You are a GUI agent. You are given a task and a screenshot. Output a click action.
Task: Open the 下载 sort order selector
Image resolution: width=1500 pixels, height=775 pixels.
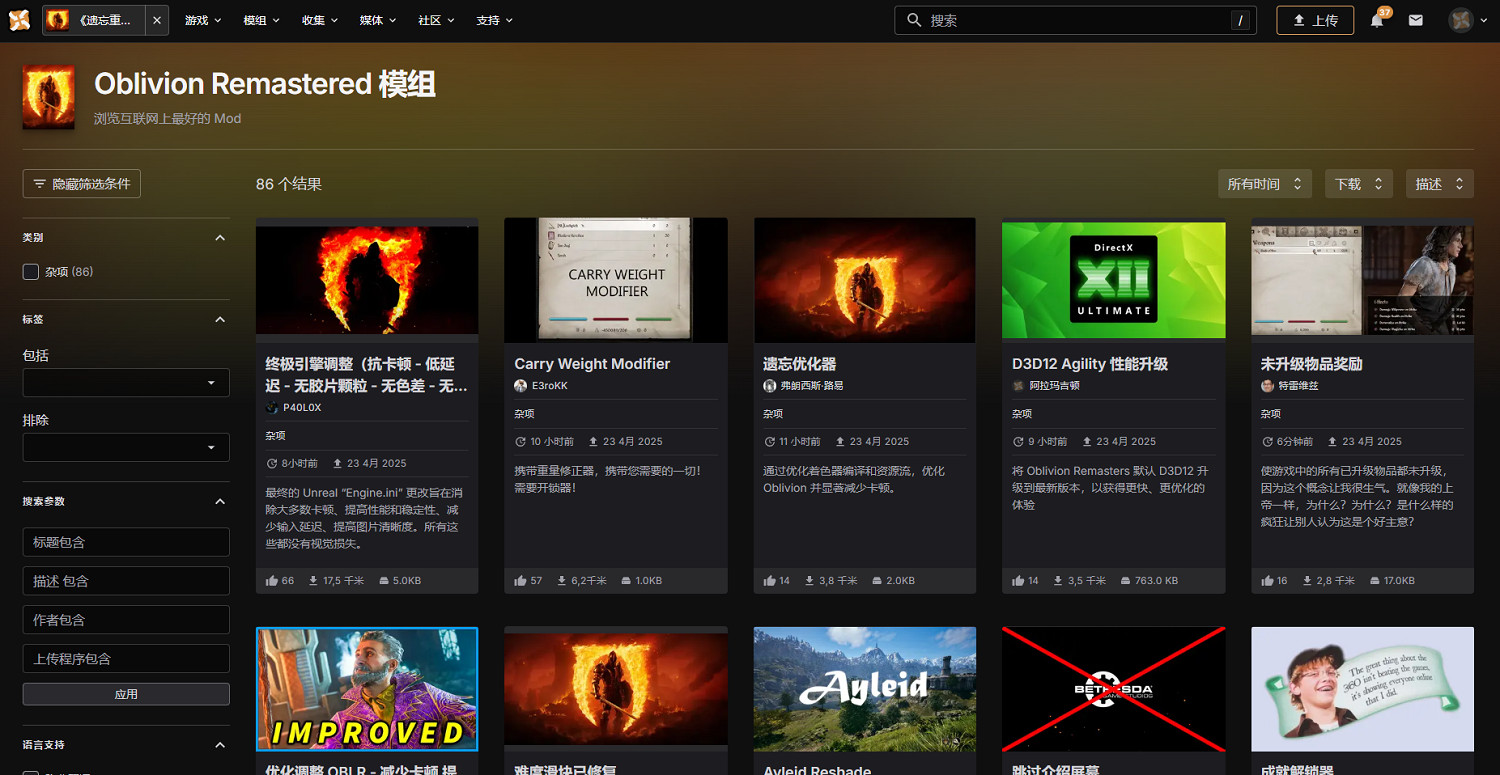(1358, 183)
